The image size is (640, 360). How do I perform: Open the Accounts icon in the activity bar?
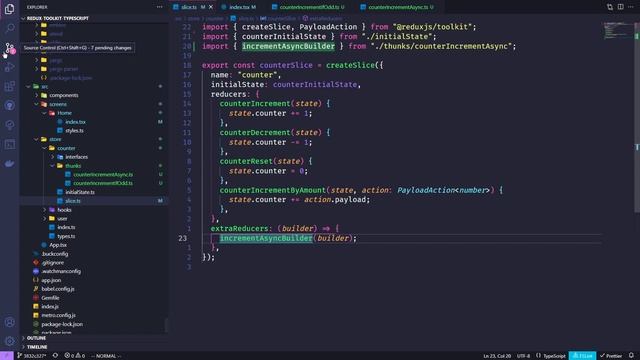tap(9, 322)
